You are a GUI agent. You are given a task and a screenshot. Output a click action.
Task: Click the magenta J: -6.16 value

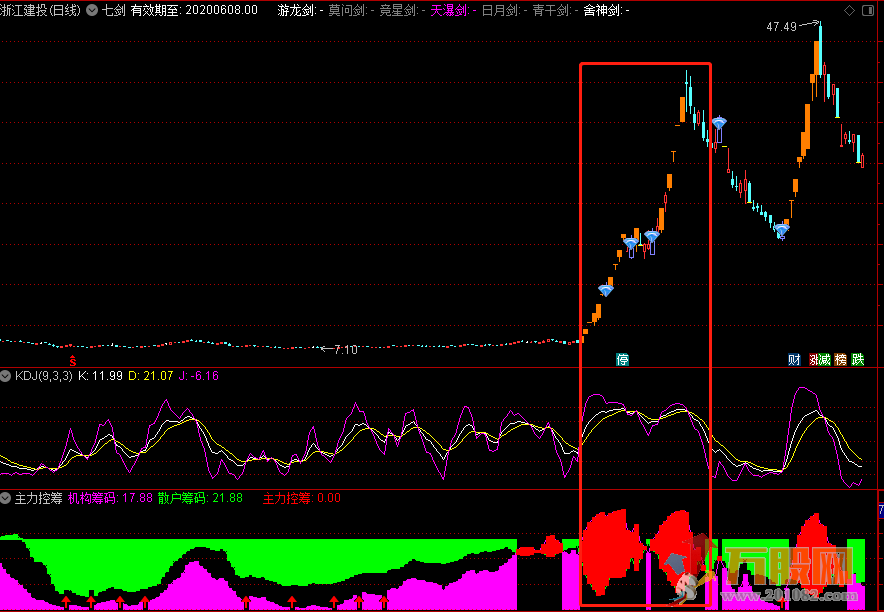click(x=198, y=376)
